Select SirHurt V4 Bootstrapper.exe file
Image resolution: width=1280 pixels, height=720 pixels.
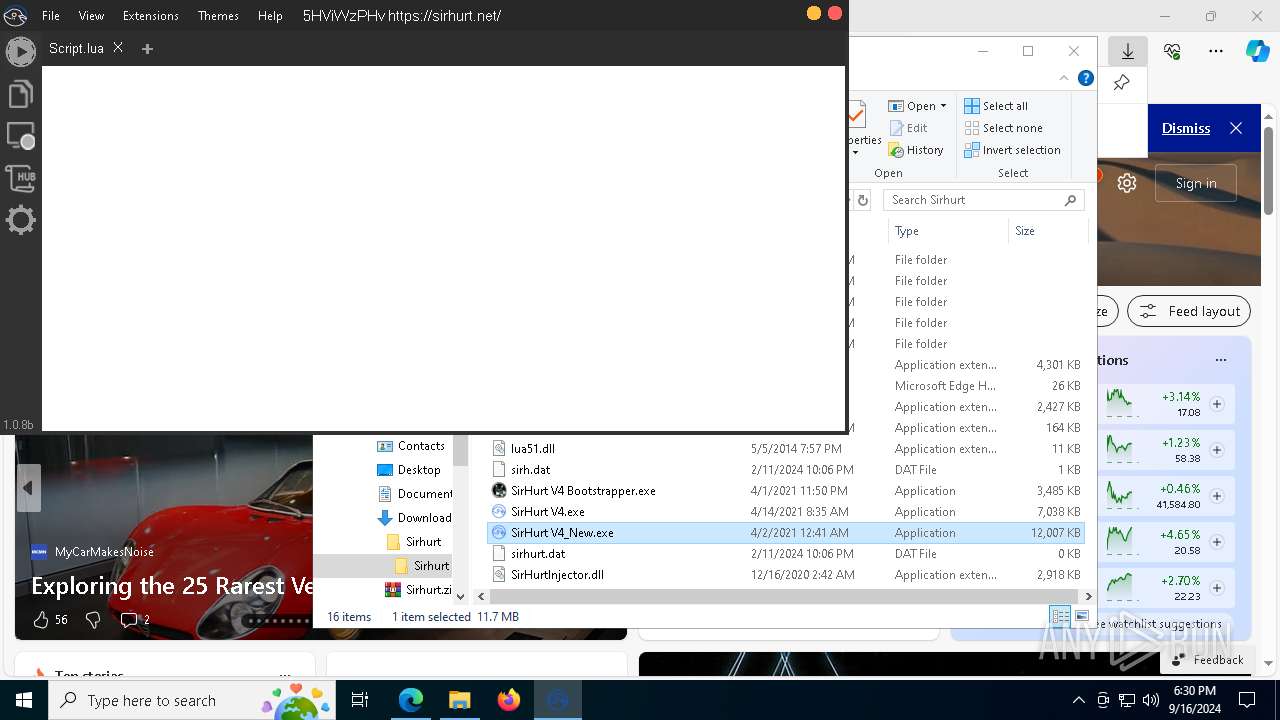[786, 491]
